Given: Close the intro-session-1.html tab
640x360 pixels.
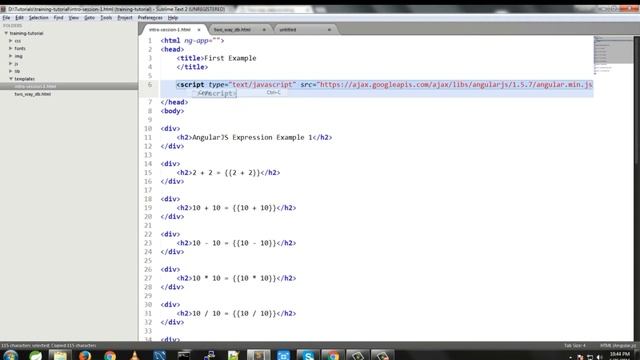Looking at the screenshot, I should (199, 30).
